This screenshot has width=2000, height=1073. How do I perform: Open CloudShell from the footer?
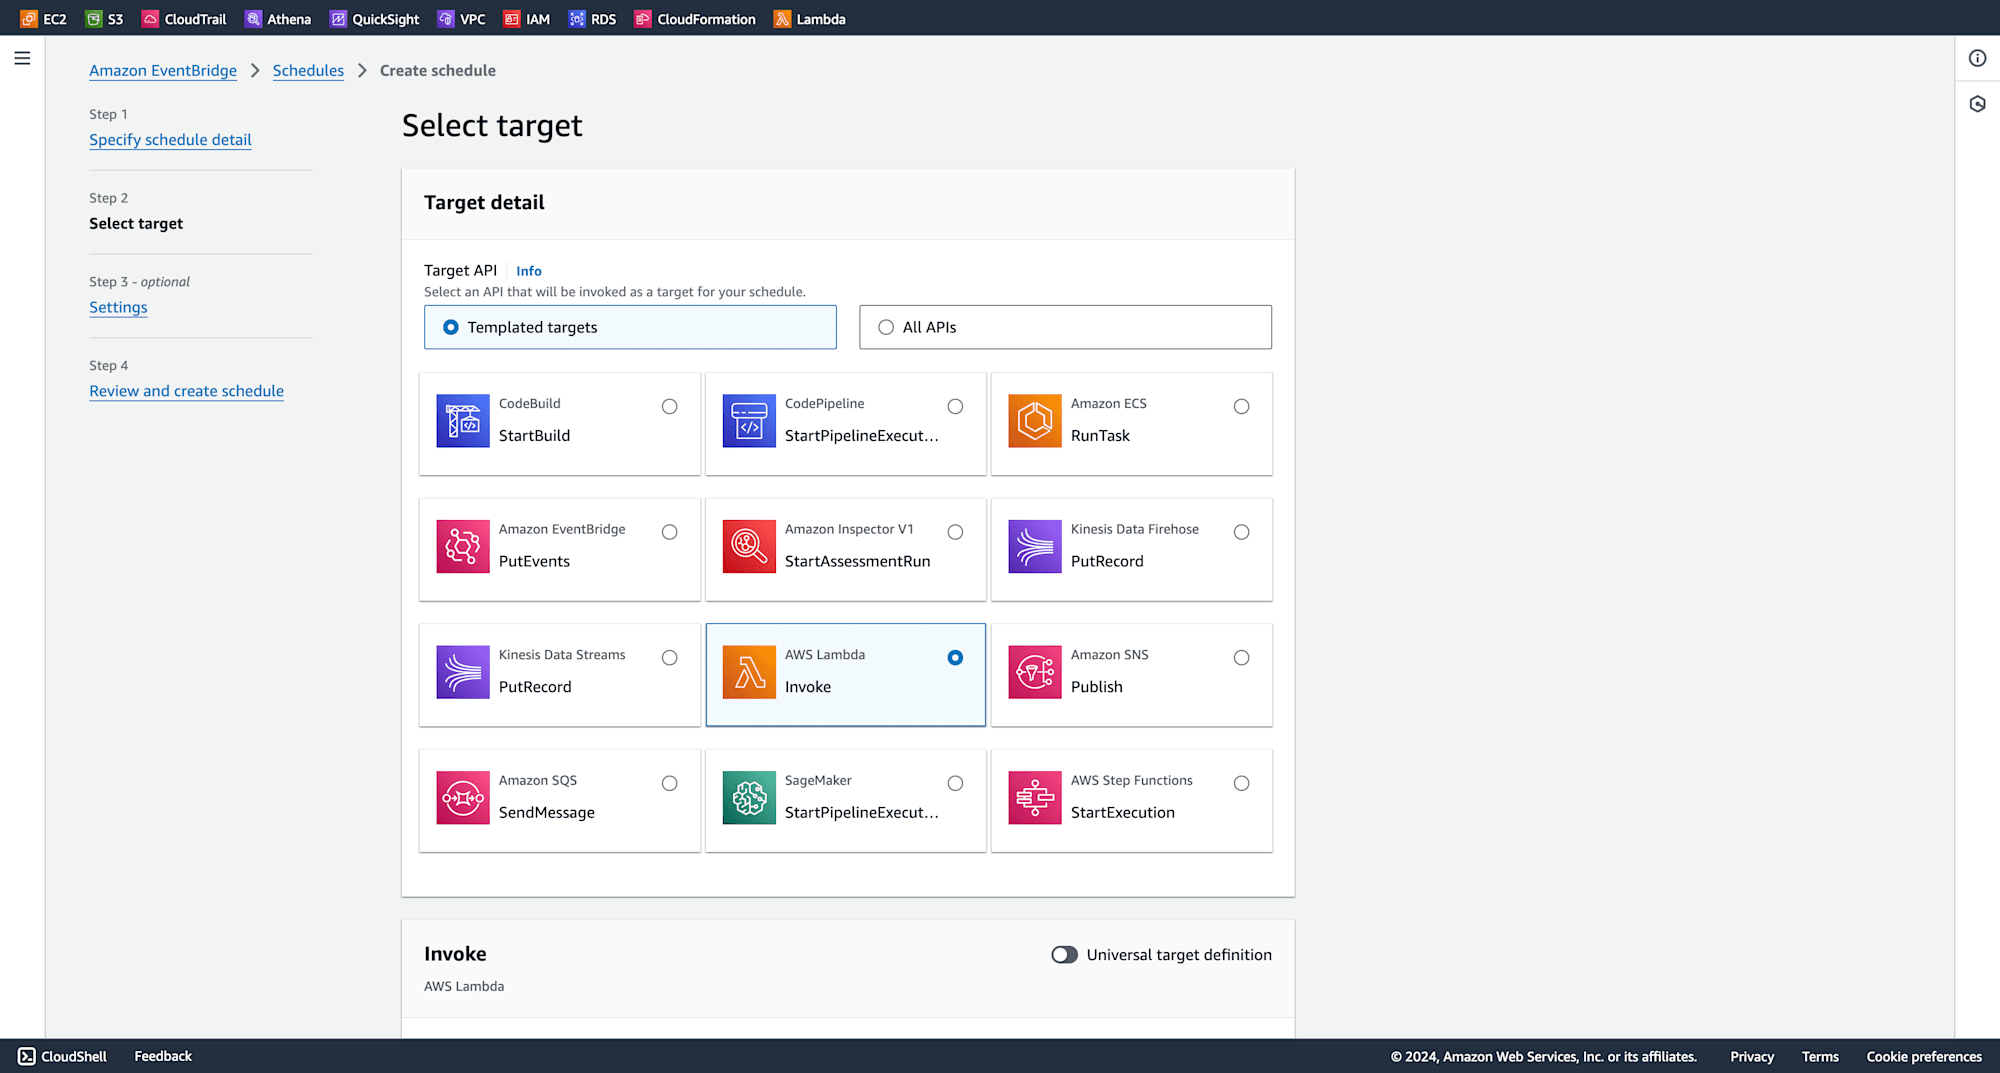tap(62, 1056)
